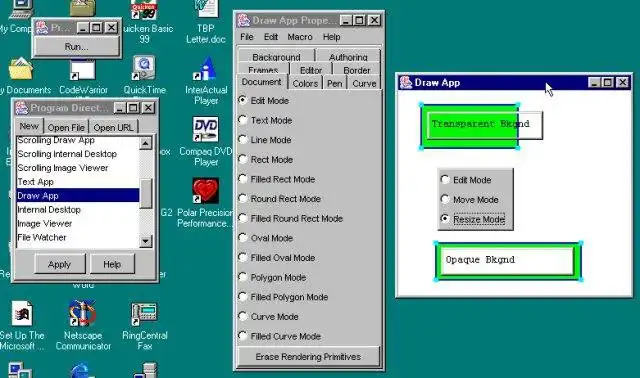Open the Polar Precision Performance heart icon
640x378 pixels.
point(205,190)
